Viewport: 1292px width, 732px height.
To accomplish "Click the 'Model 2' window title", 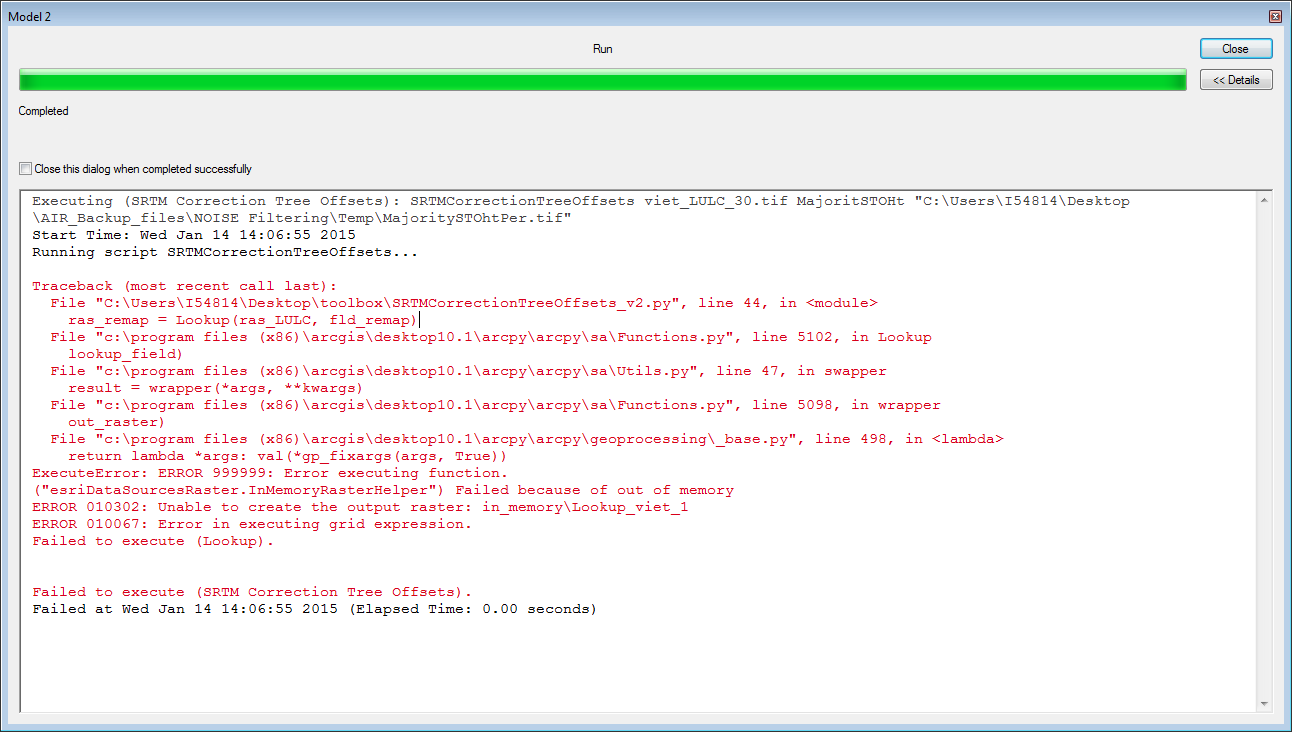I will click(30, 17).
